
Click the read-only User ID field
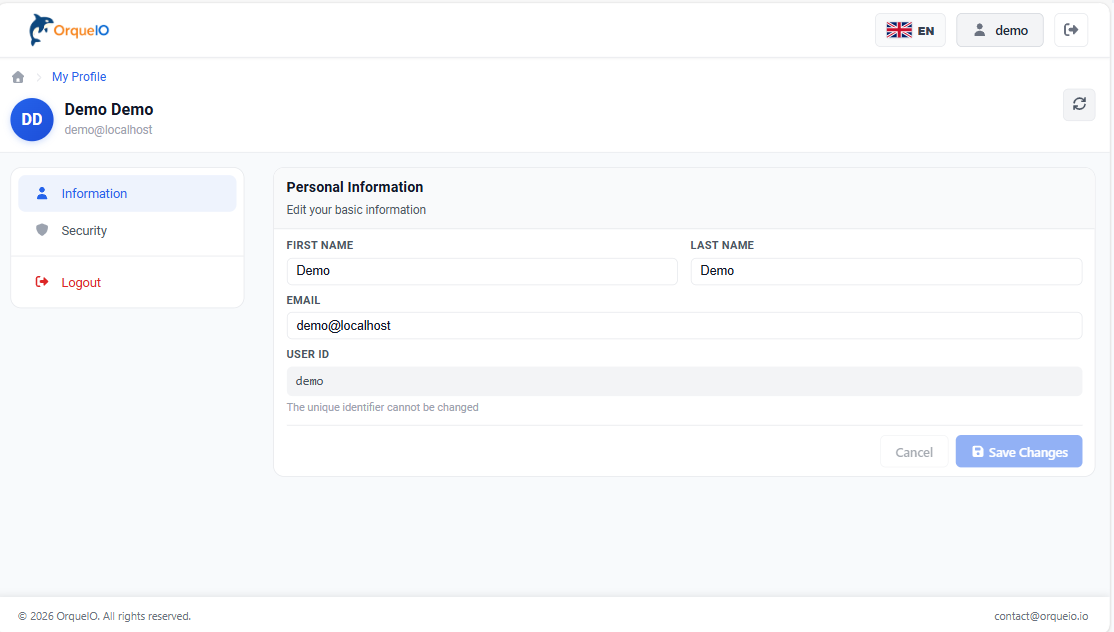tap(684, 381)
